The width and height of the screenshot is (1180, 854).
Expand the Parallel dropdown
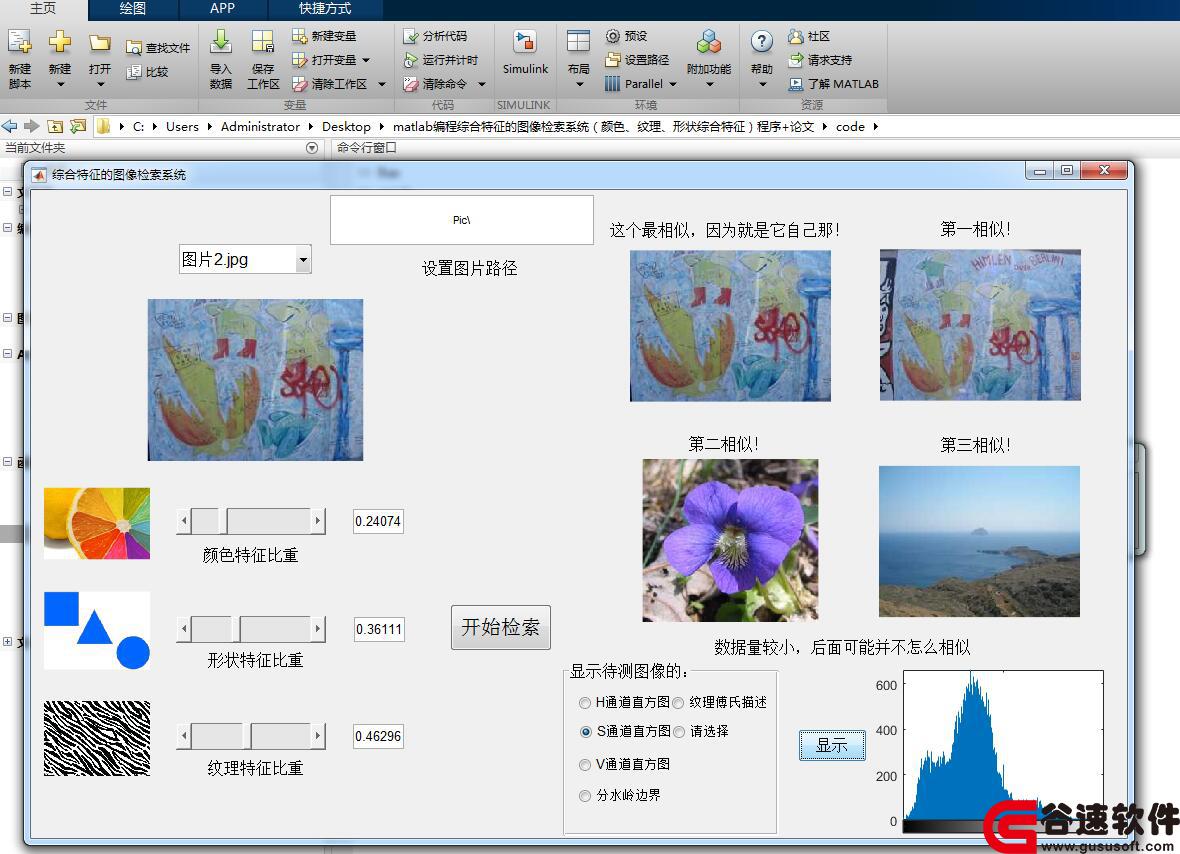click(x=673, y=84)
